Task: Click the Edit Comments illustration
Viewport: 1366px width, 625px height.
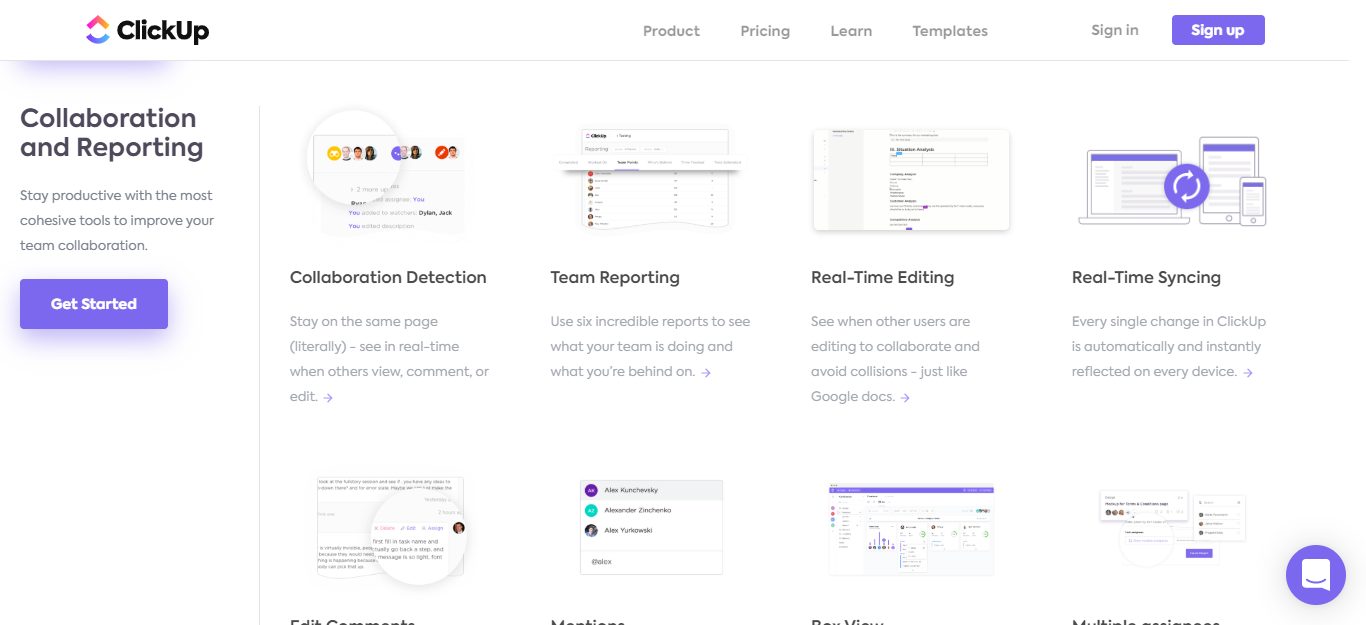Action: (391, 529)
